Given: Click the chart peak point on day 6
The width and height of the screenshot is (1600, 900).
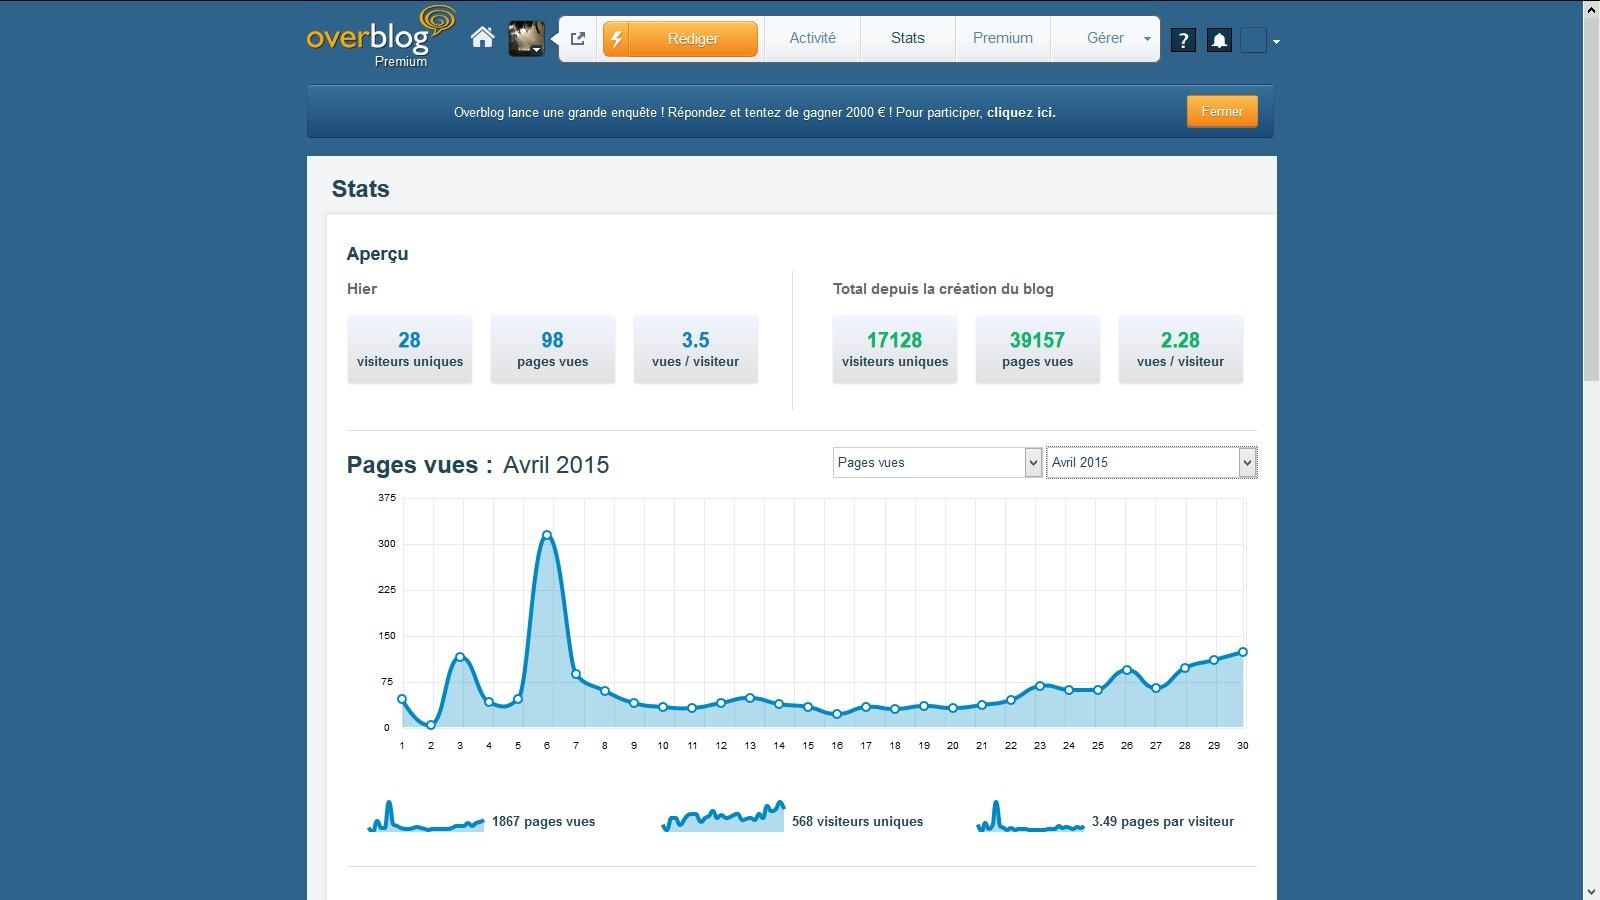Looking at the screenshot, I should pos(547,535).
